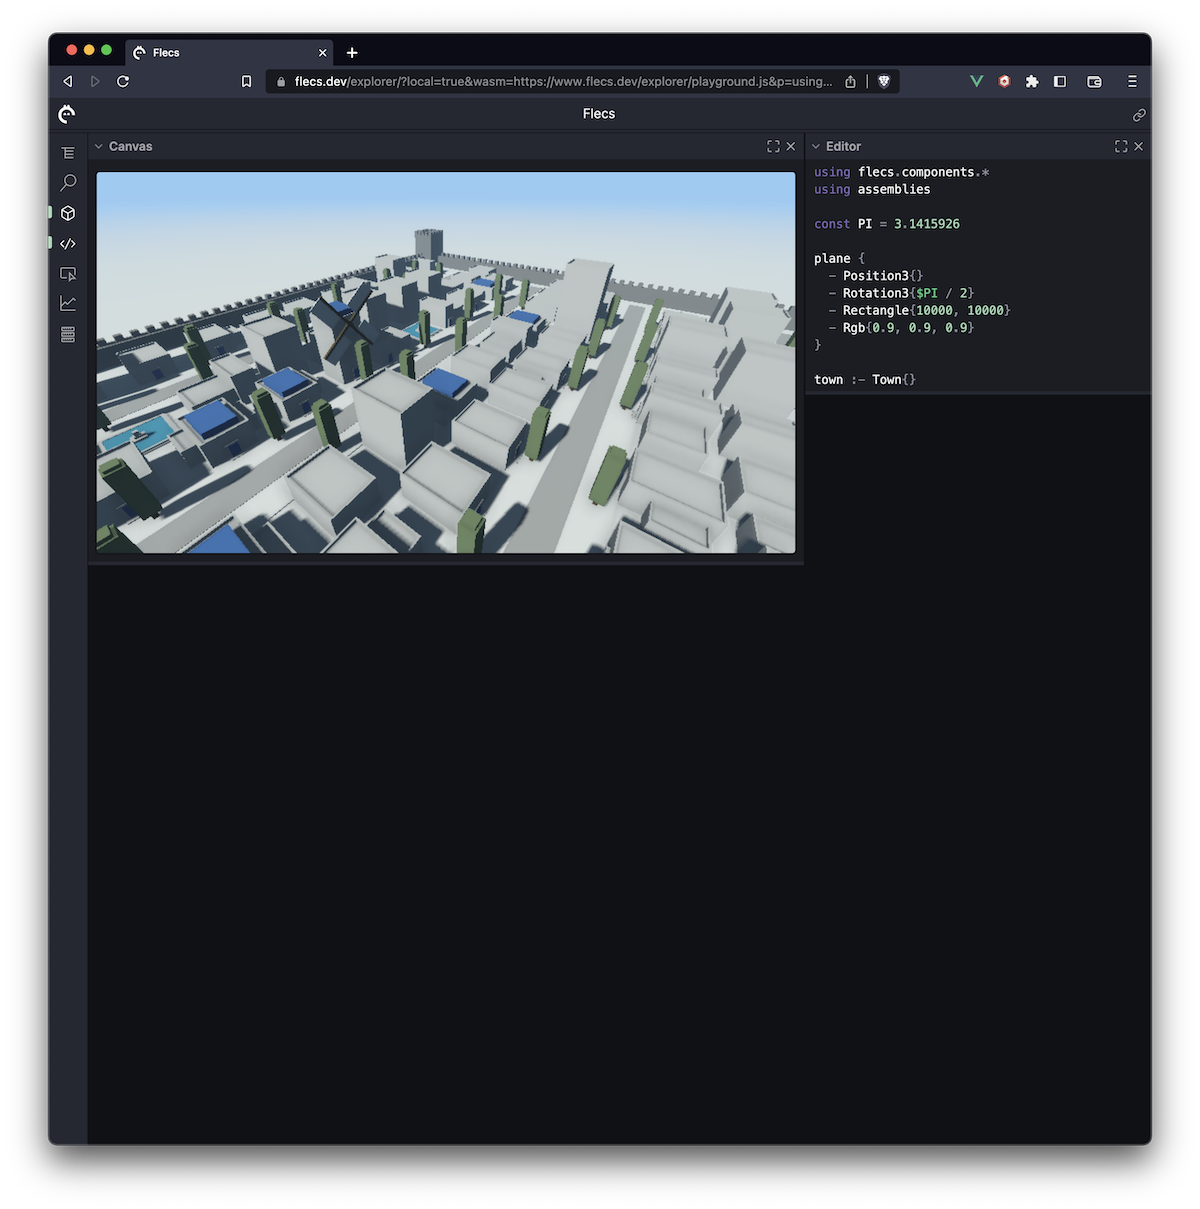Expand the Editor panel to fullscreen

pos(1121,146)
